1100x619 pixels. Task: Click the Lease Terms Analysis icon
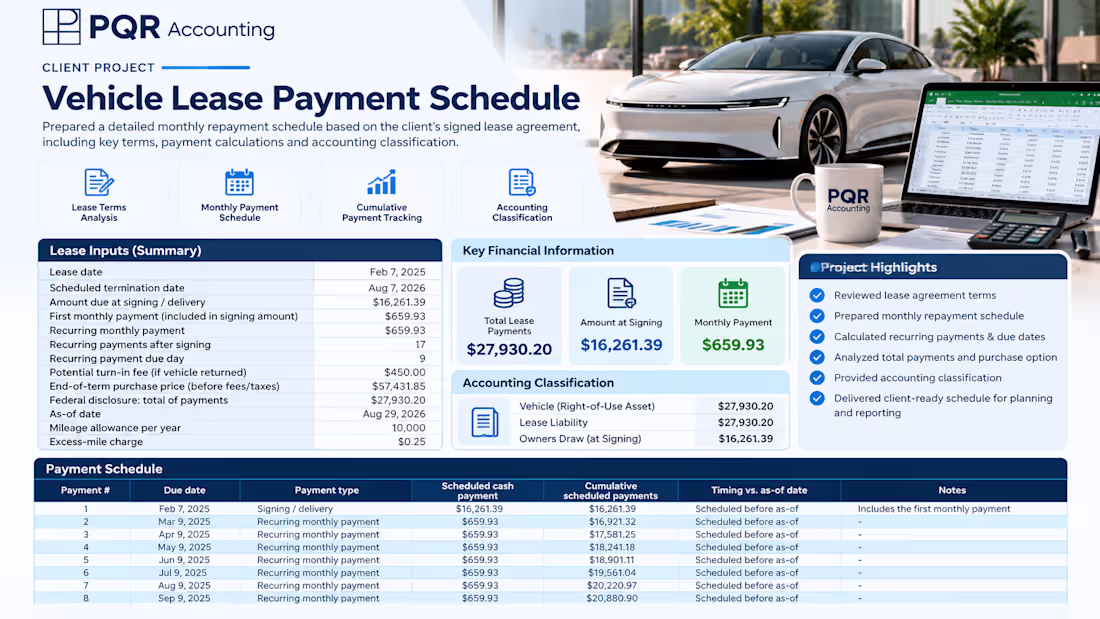coord(99,182)
